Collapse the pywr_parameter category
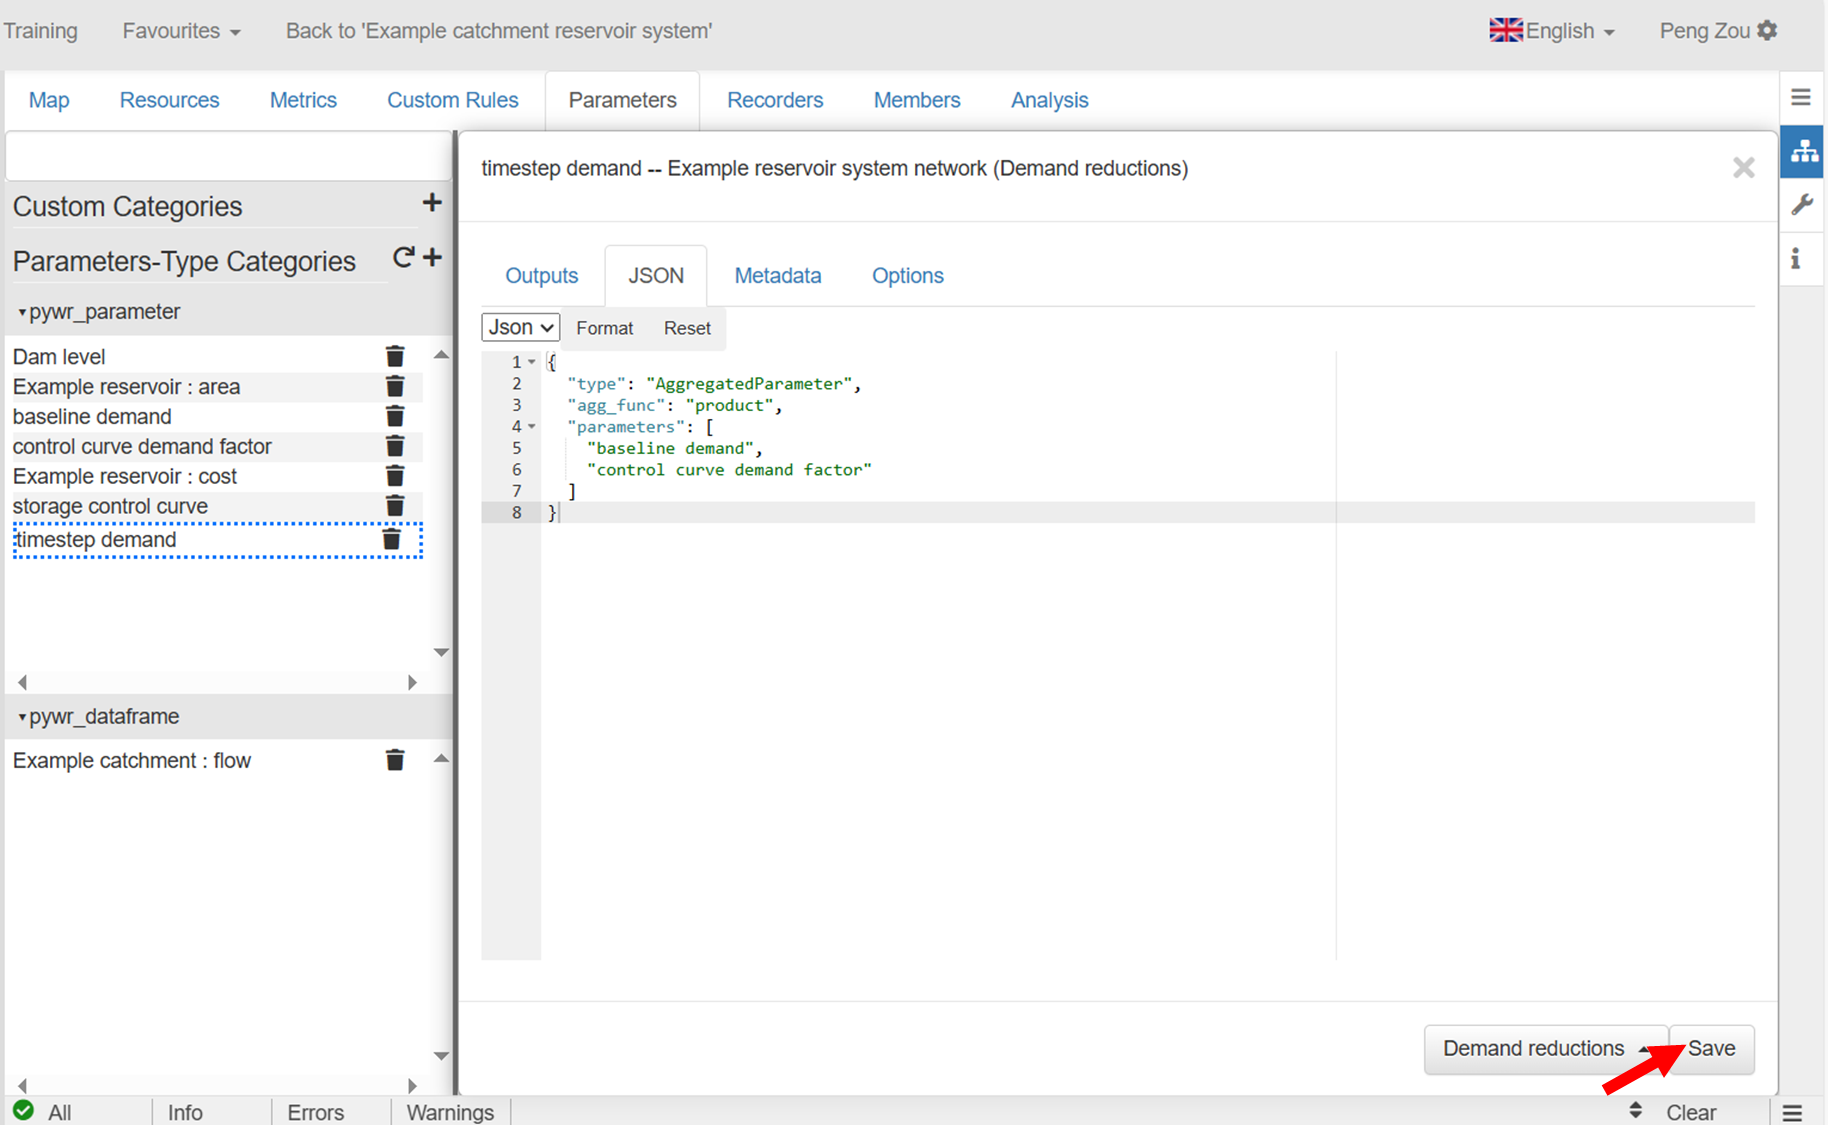 coord(22,313)
